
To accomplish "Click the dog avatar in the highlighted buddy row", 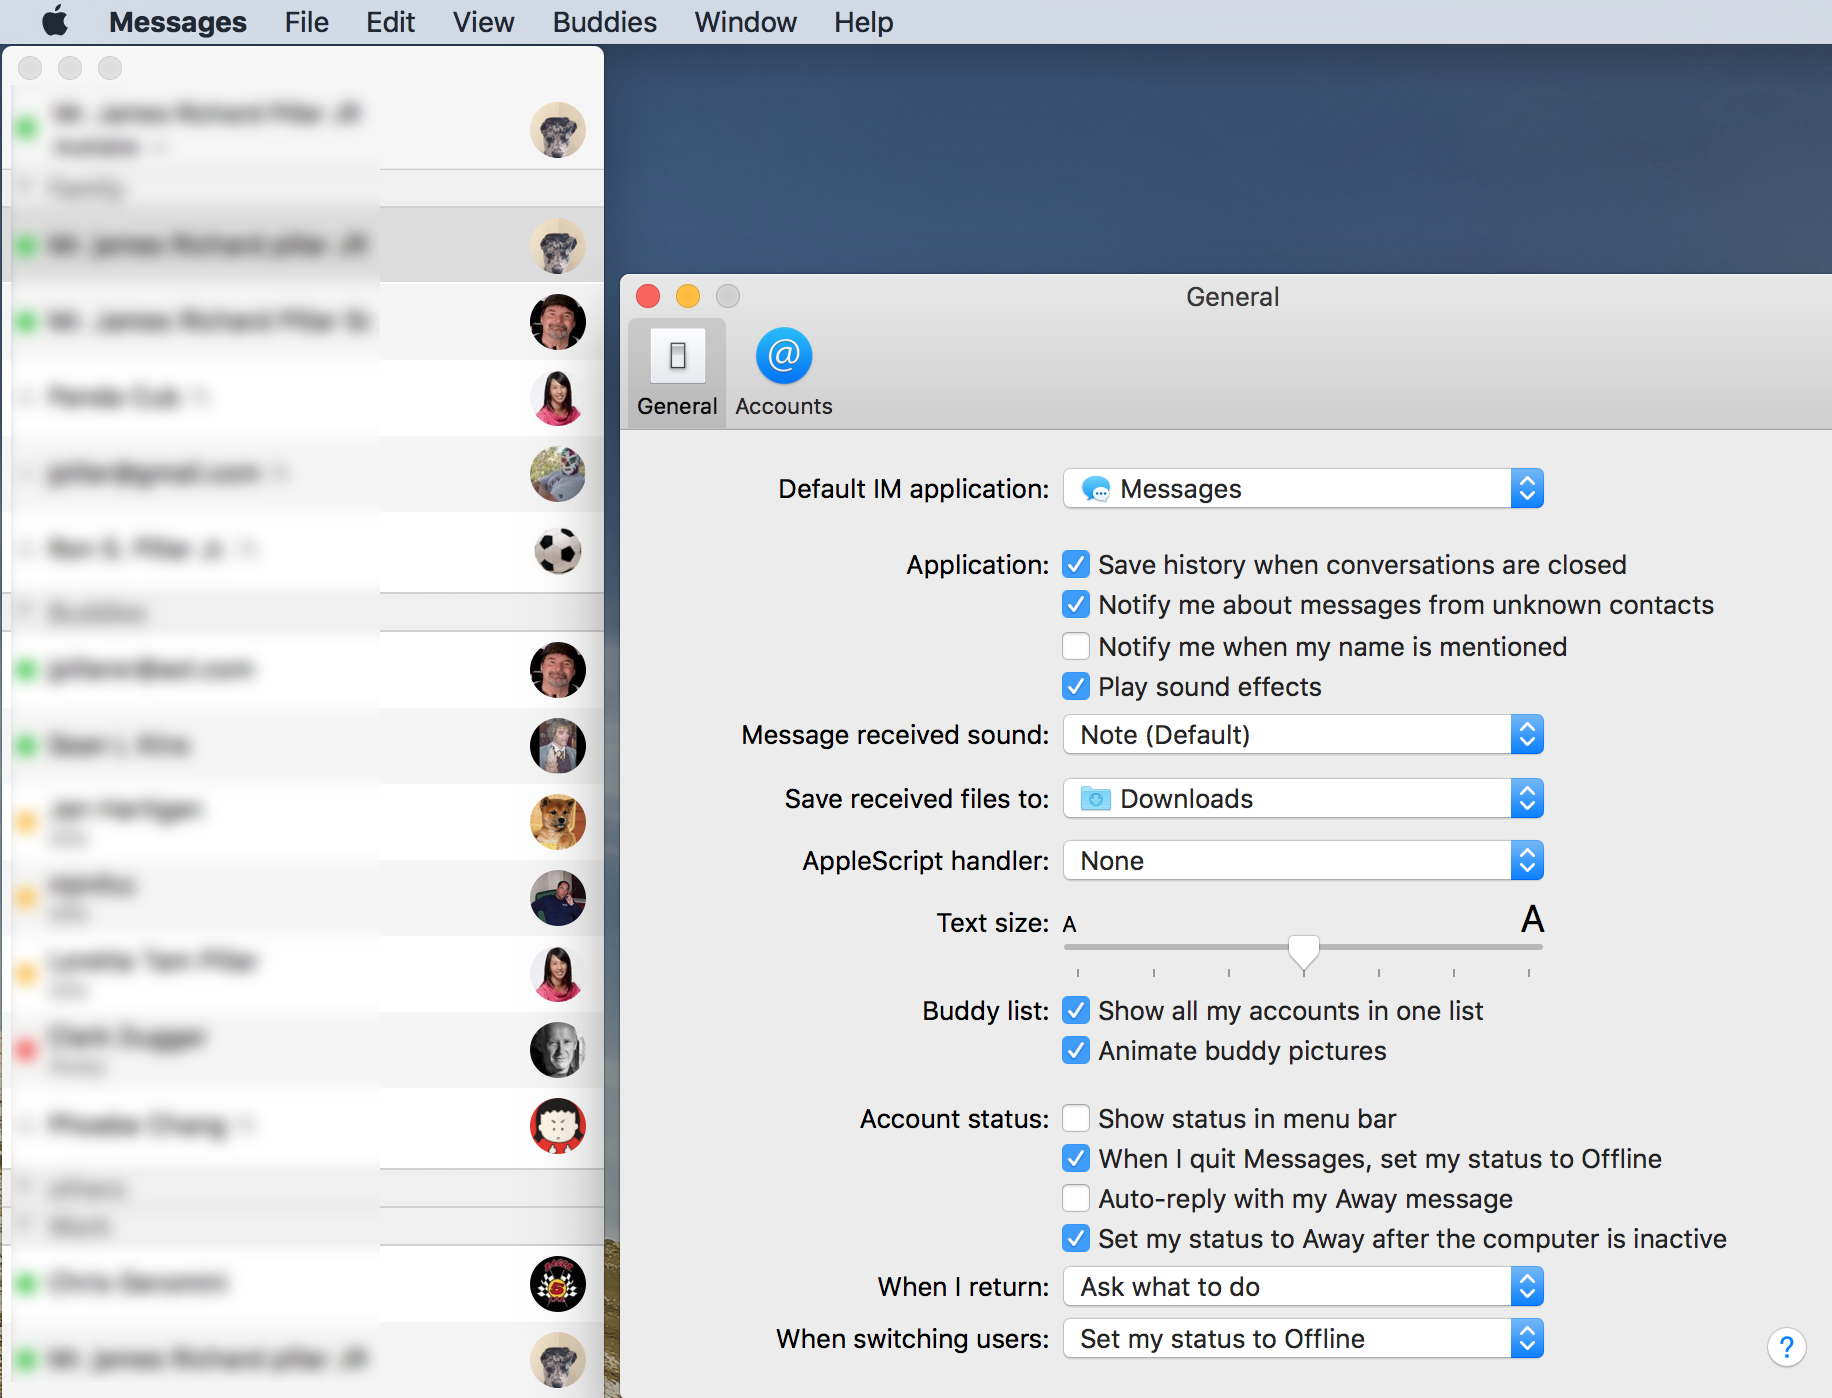I will click(x=558, y=246).
